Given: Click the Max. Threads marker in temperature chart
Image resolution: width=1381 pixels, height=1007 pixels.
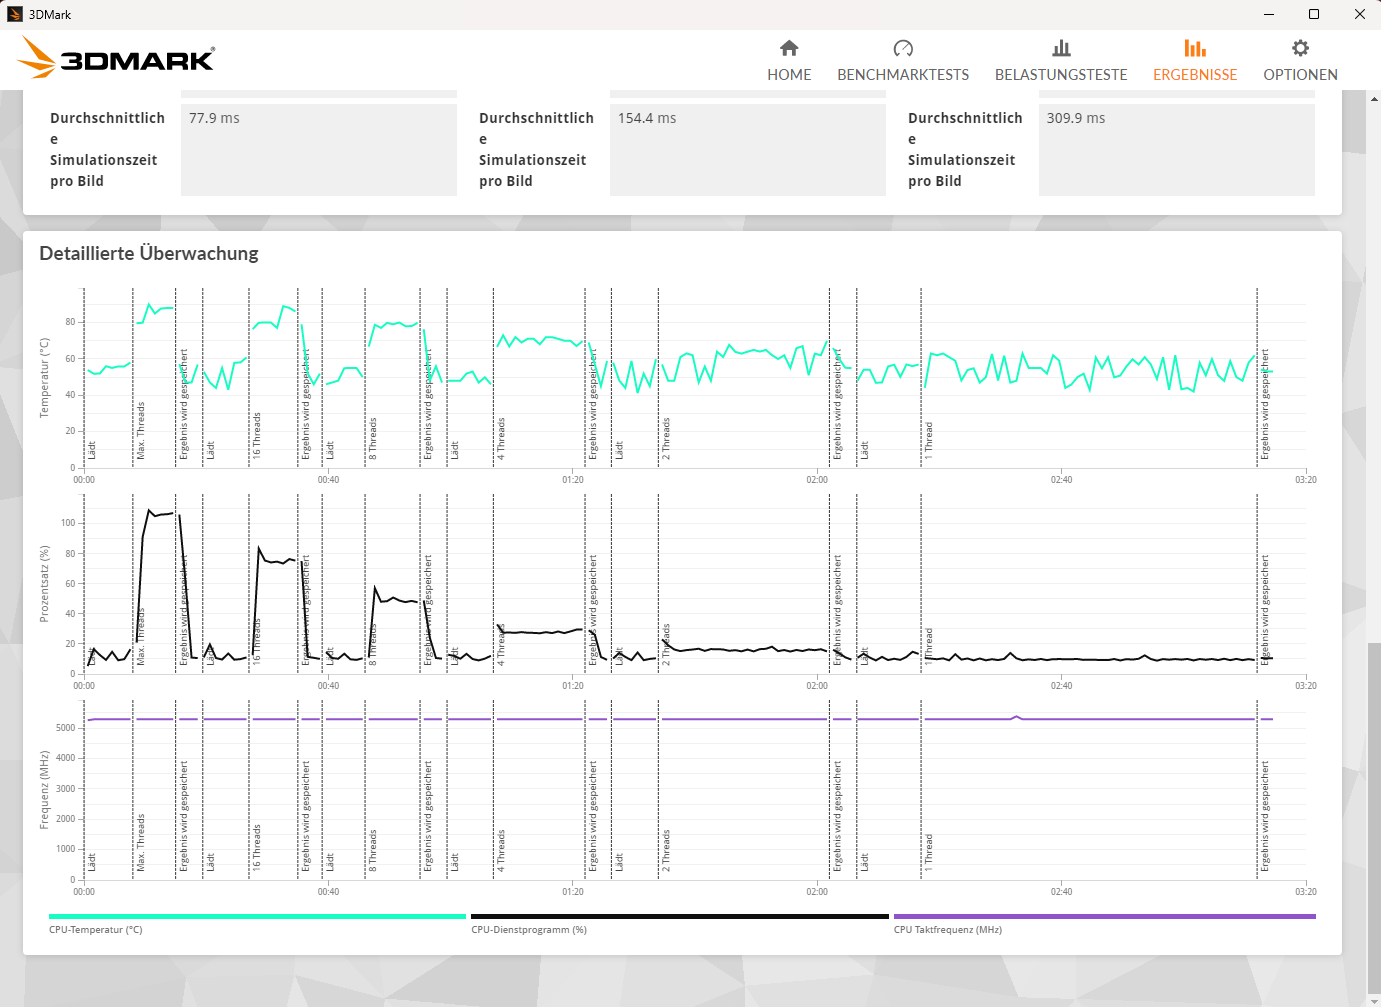Looking at the screenshot, I should tap(141, 431).
